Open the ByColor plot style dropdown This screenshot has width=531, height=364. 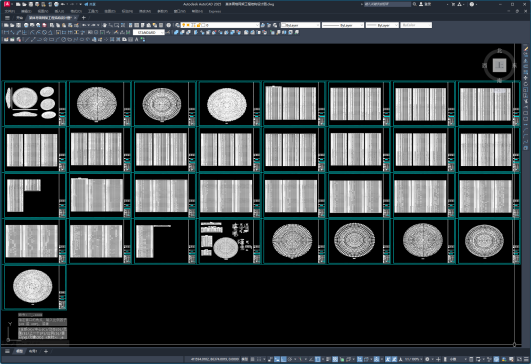tap(416, 25)
